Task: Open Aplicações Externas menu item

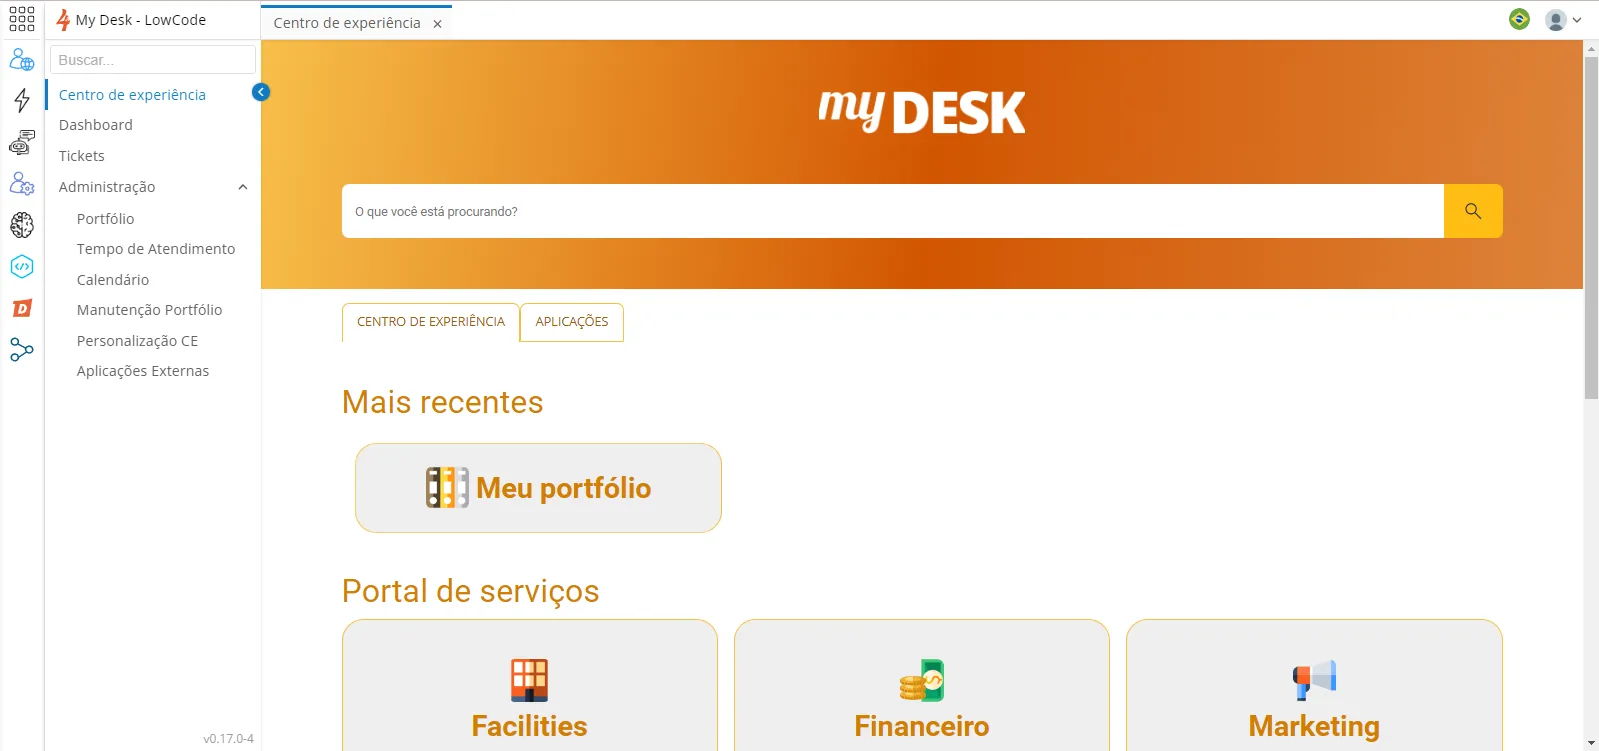Action: tap(143, 371)
